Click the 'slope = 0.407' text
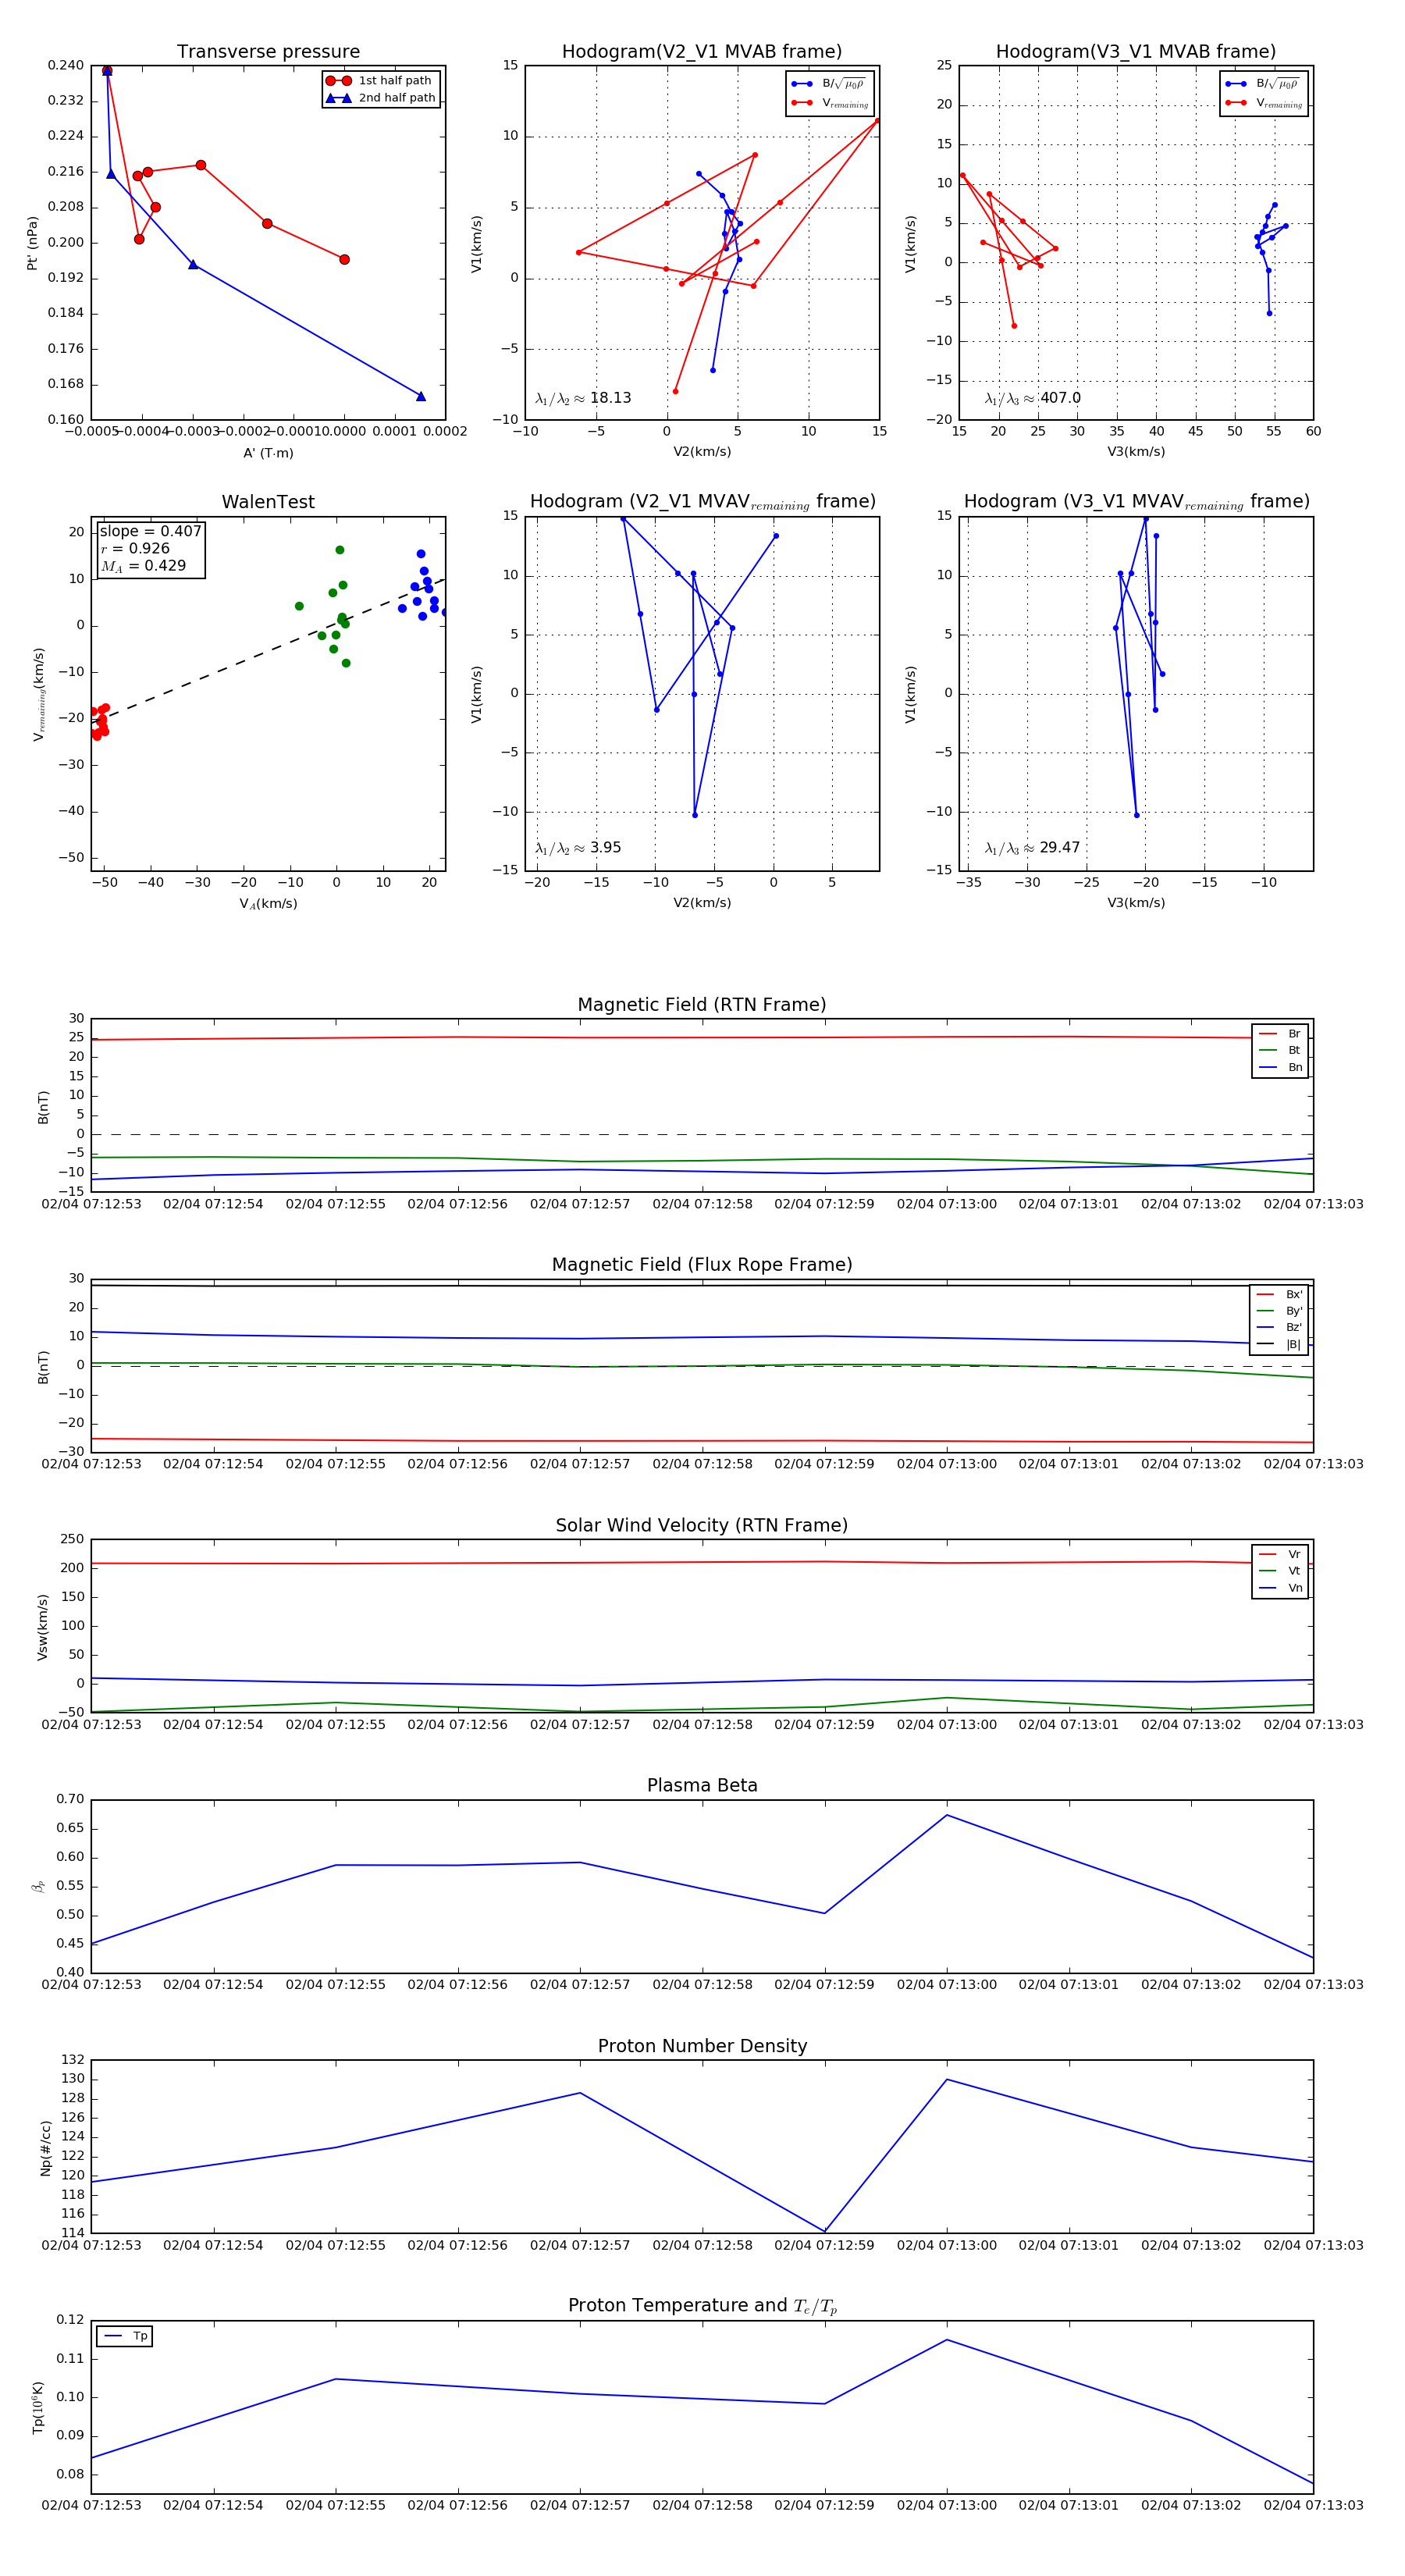The width and height of the screenshot is (1405, 2576). point(150,531)
